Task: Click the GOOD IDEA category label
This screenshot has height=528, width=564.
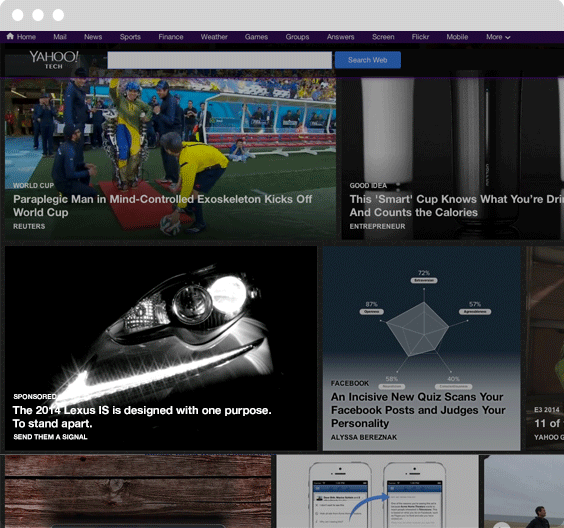Action: click(x=368, y=186)
